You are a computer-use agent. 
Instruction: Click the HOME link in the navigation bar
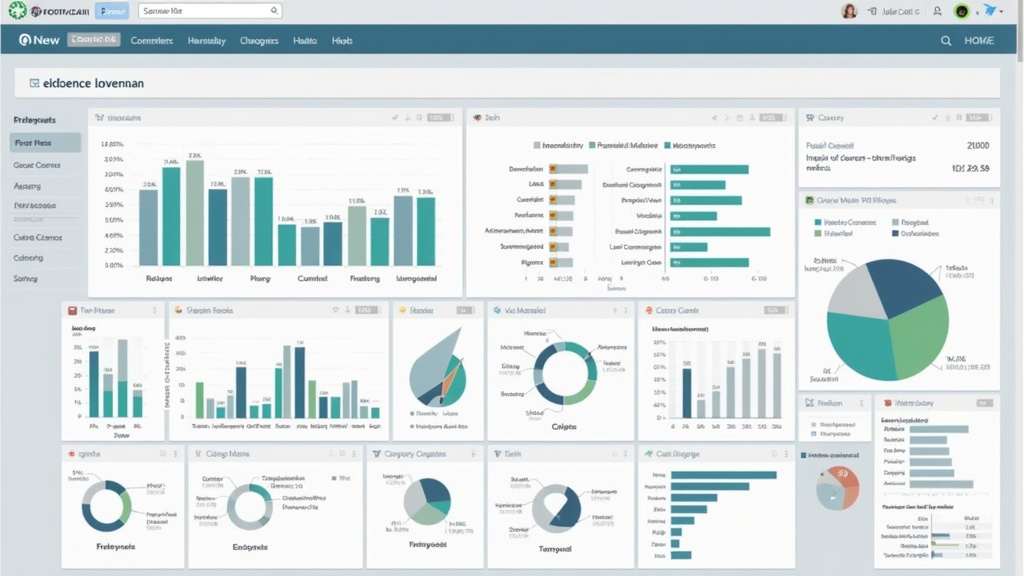pos(978,41)
